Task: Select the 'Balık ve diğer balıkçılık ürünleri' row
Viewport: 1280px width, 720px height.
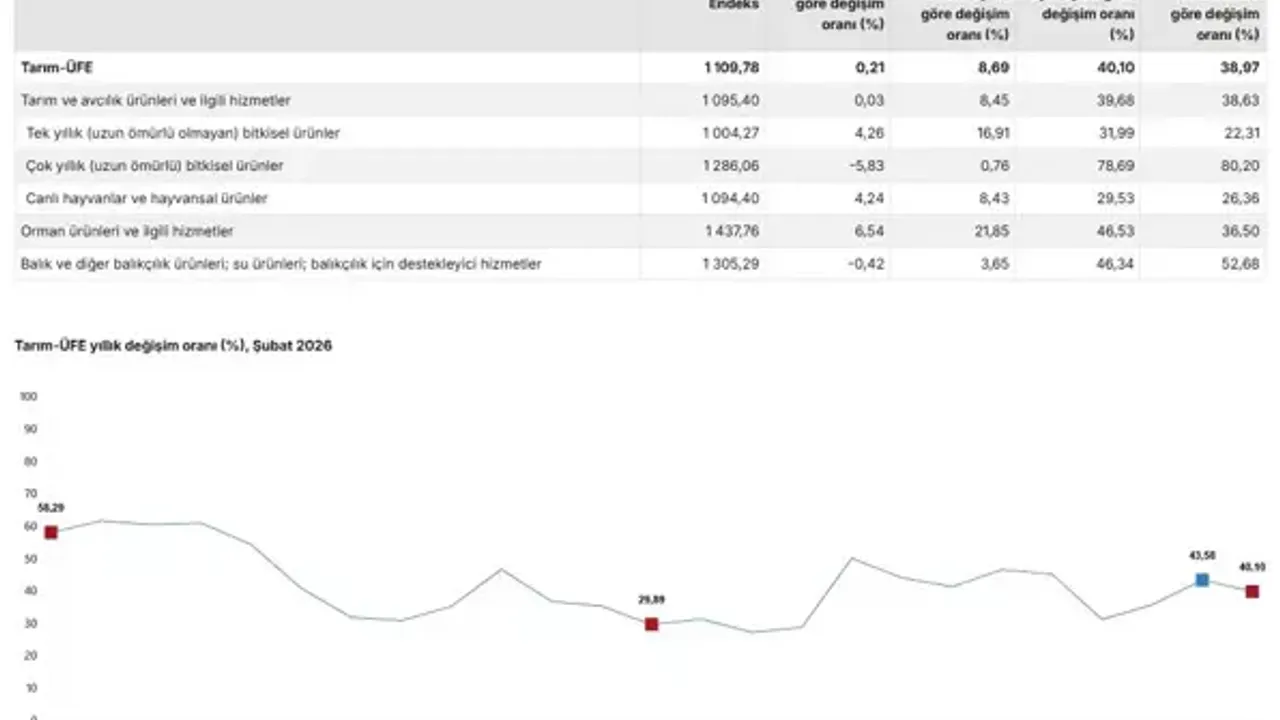Action: coord(281,264)
